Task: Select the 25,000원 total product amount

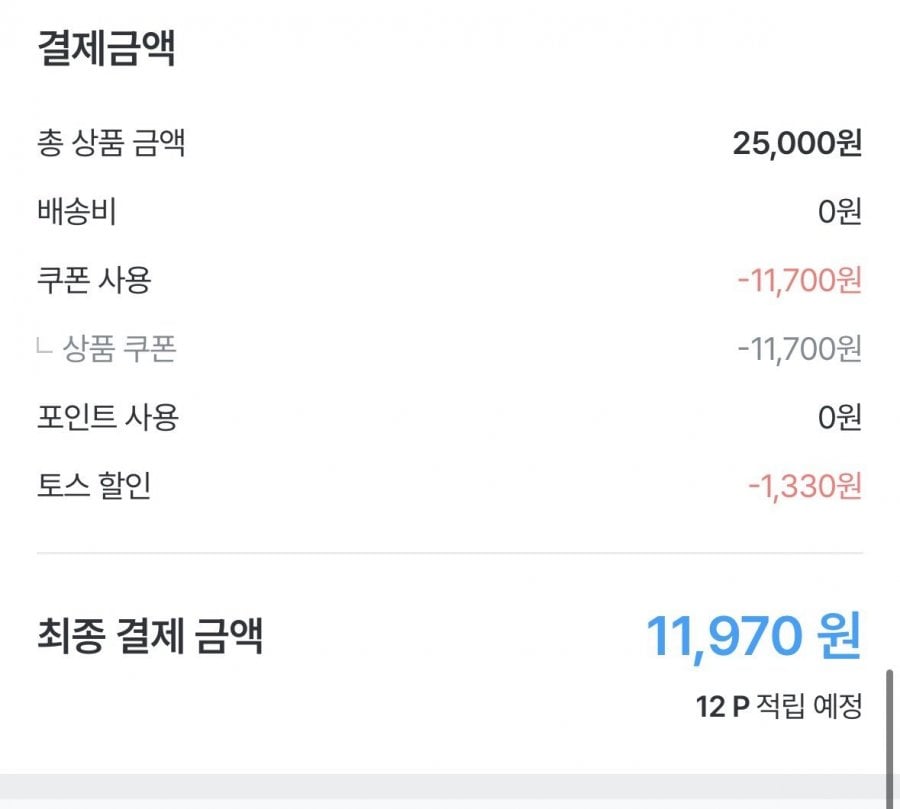Action: pos(797,144)
